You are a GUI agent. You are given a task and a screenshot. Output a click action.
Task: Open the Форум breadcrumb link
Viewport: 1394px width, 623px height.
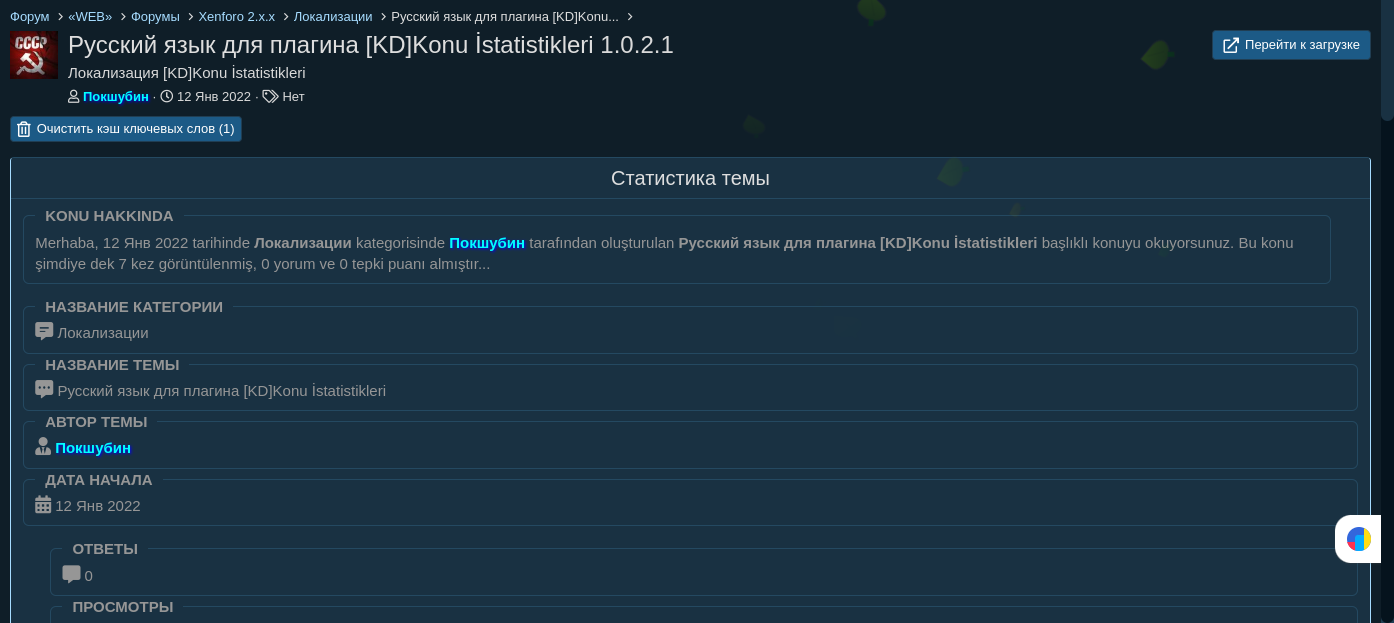pyautogui.click(x=30, y=17)
